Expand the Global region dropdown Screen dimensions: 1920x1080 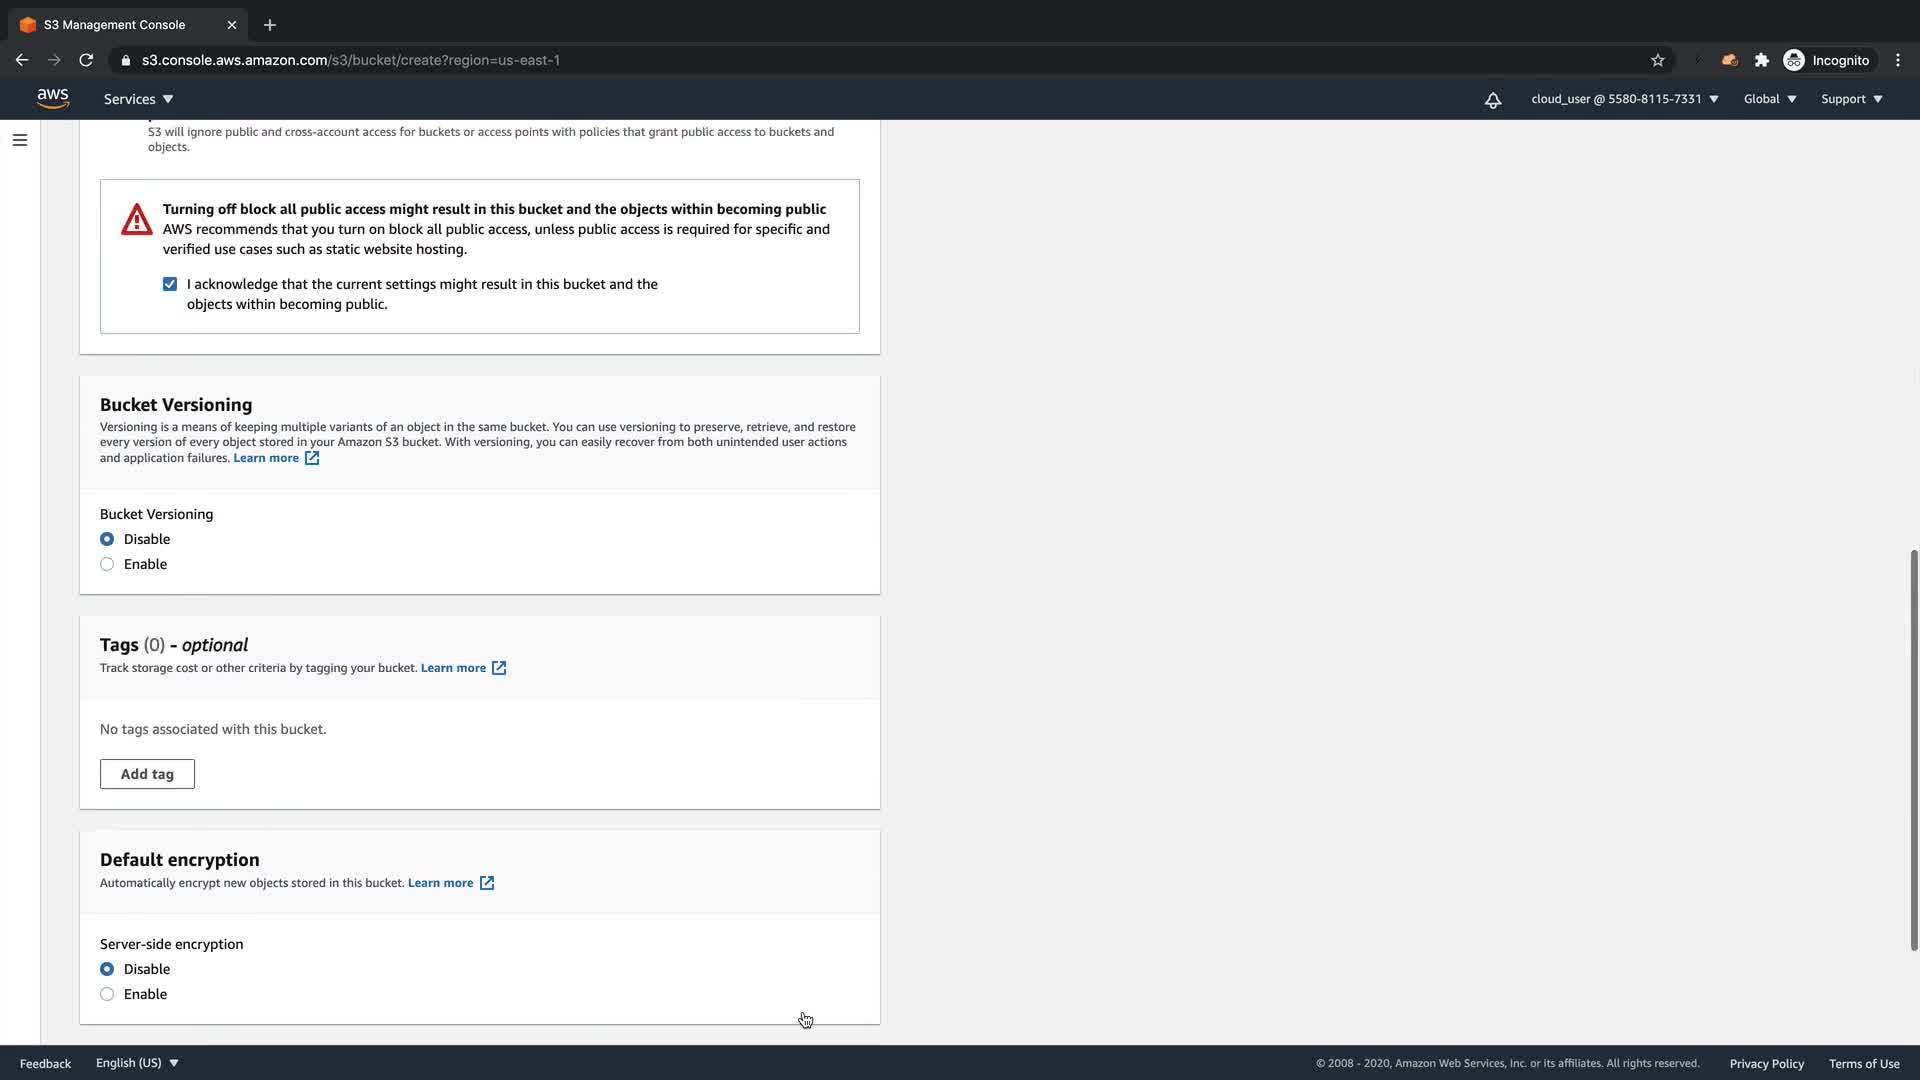pos(1769,99)
